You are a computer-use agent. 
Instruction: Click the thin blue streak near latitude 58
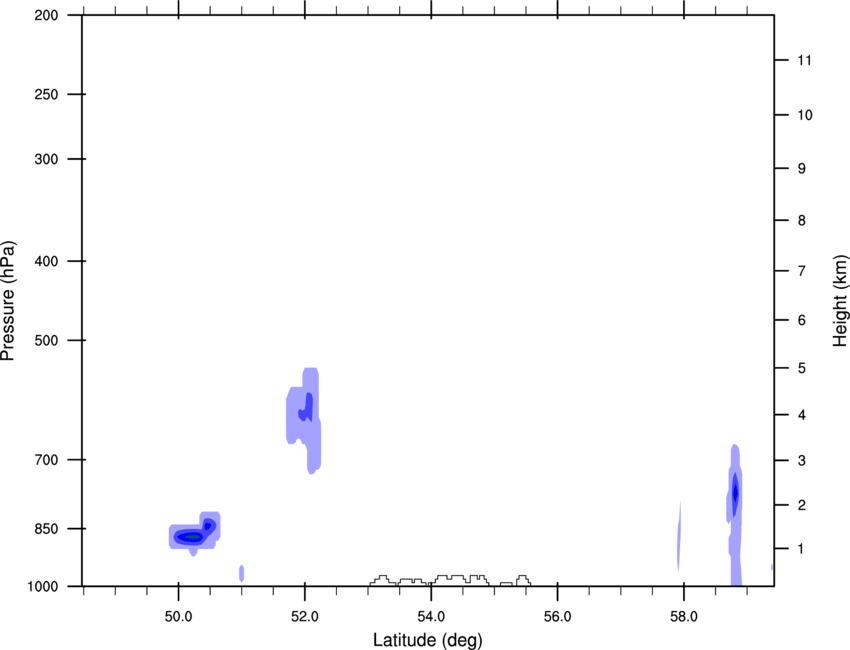tap(679, 537)
